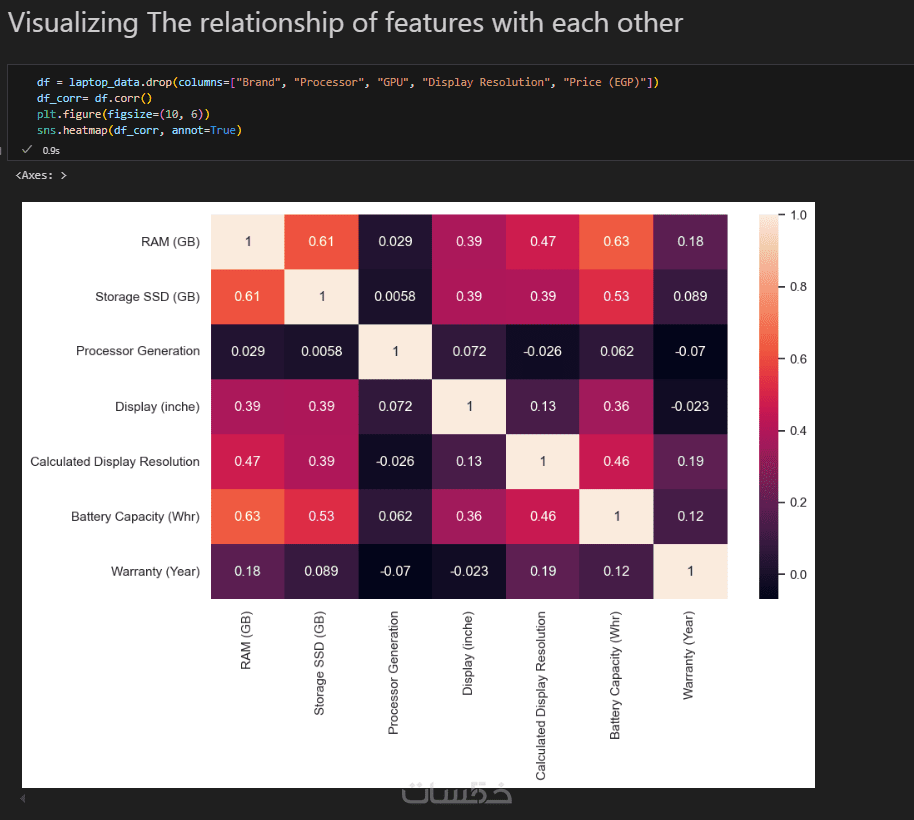Click the scroll-left arrow below the output
The width and height of the screenshot is (914, 820).
pos(22,799)
